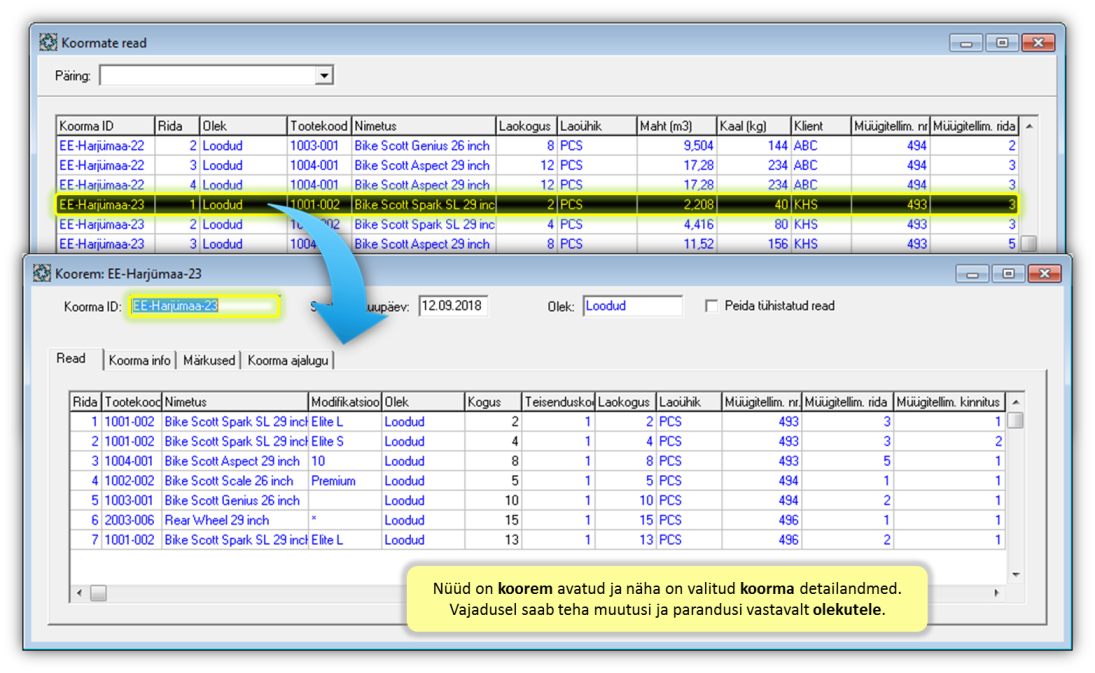
Task: Click the Olek field showing Loodud
Action: [x=633, y=306]
